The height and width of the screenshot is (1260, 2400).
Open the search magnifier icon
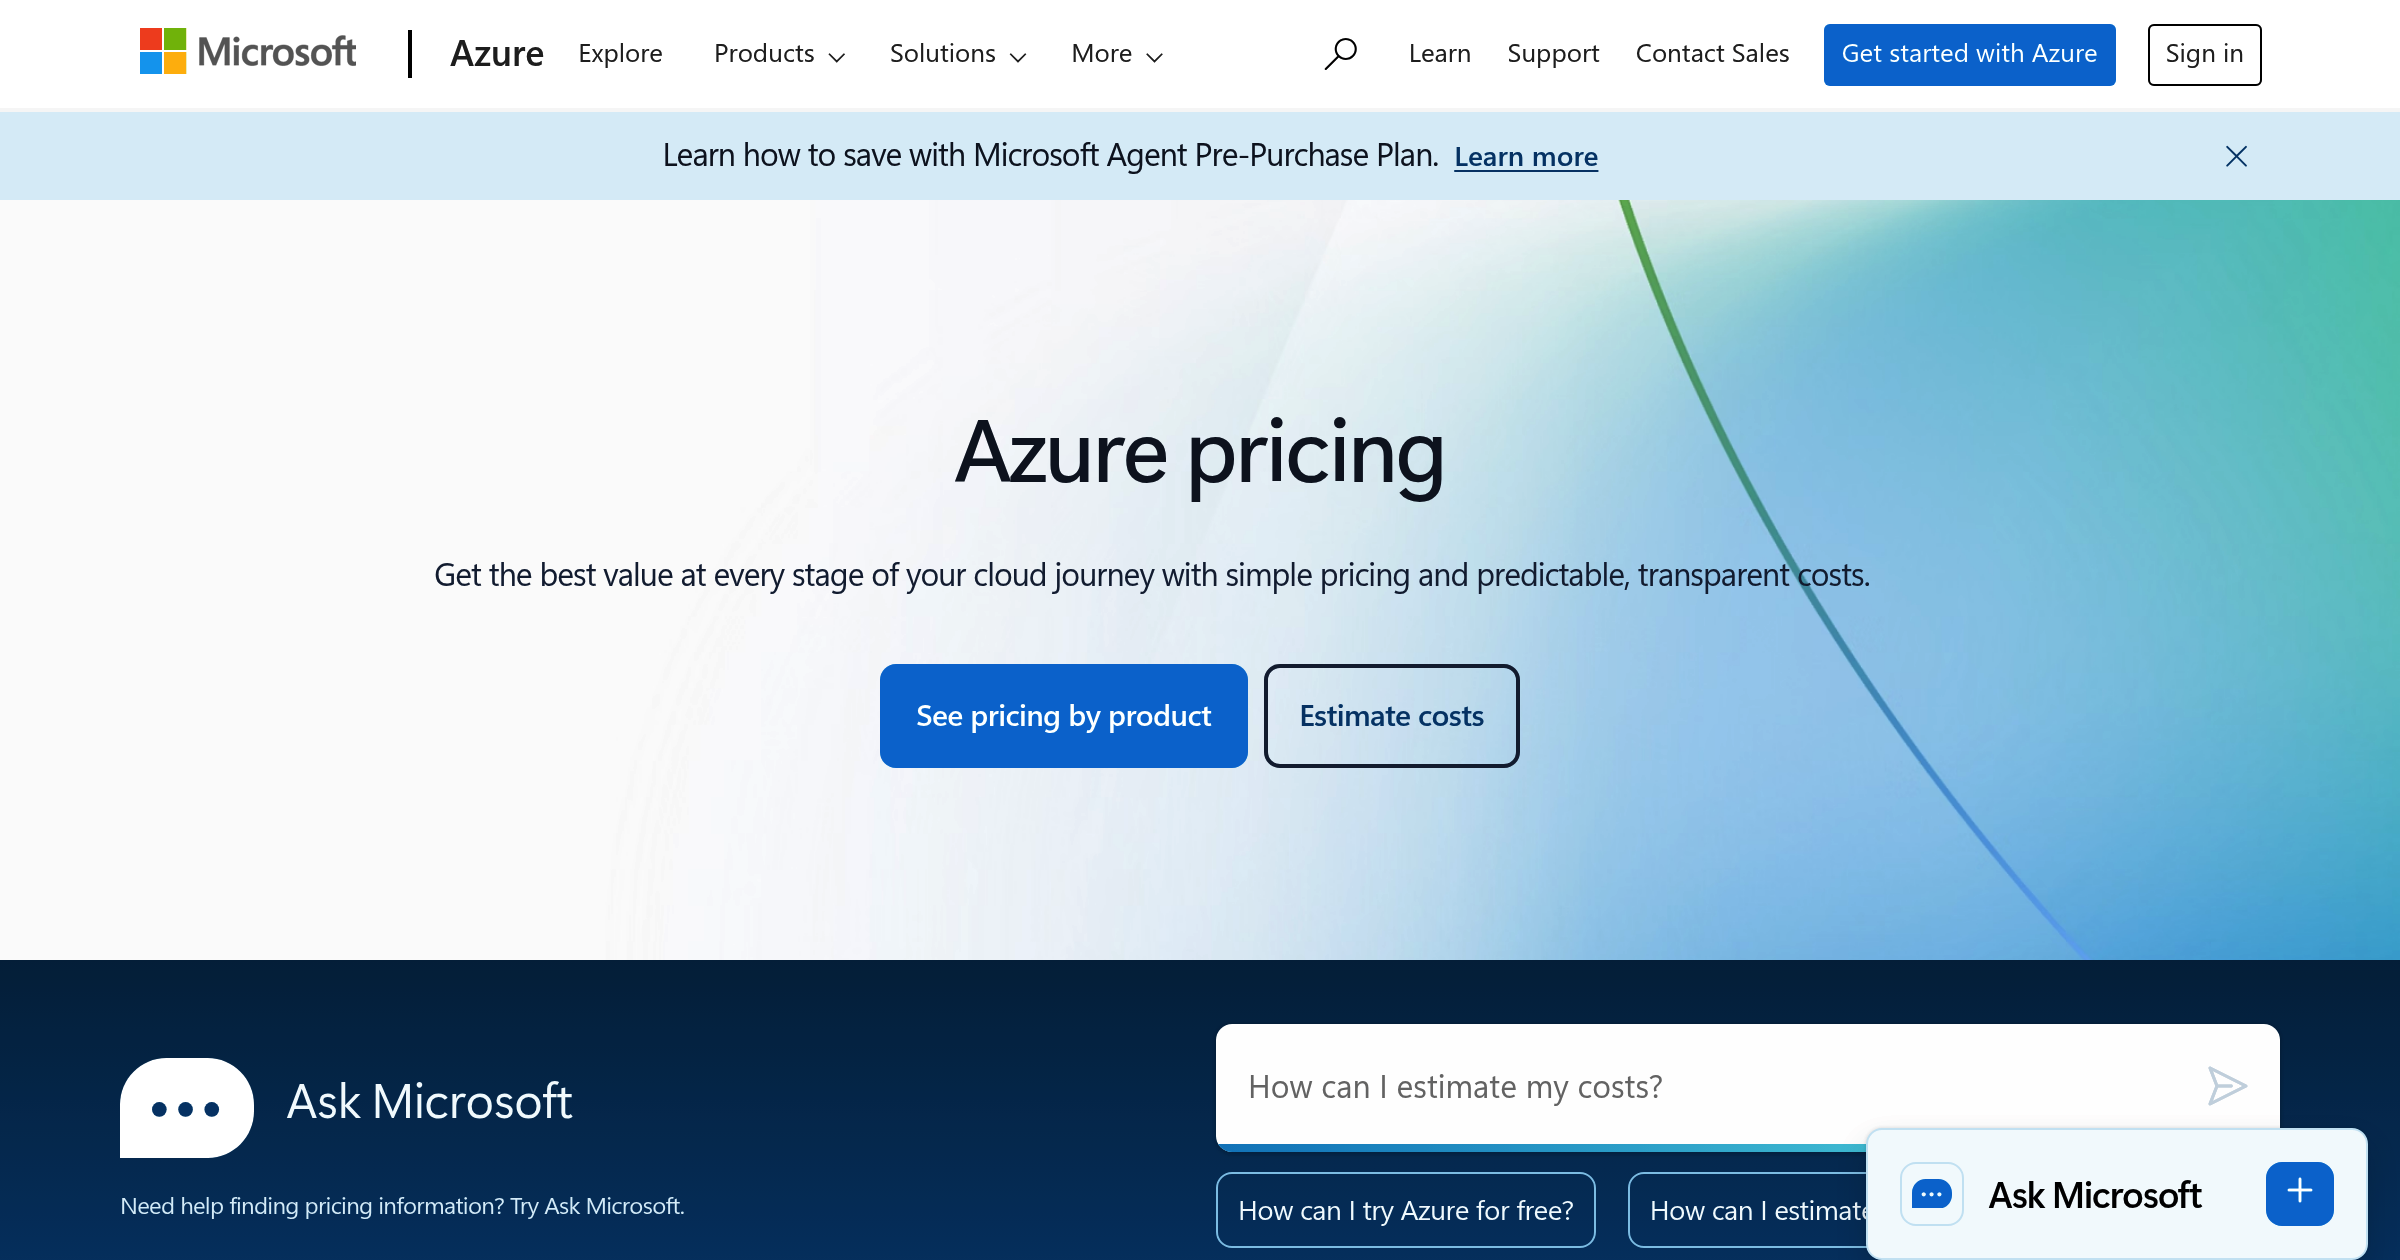tap(1340, 53)
